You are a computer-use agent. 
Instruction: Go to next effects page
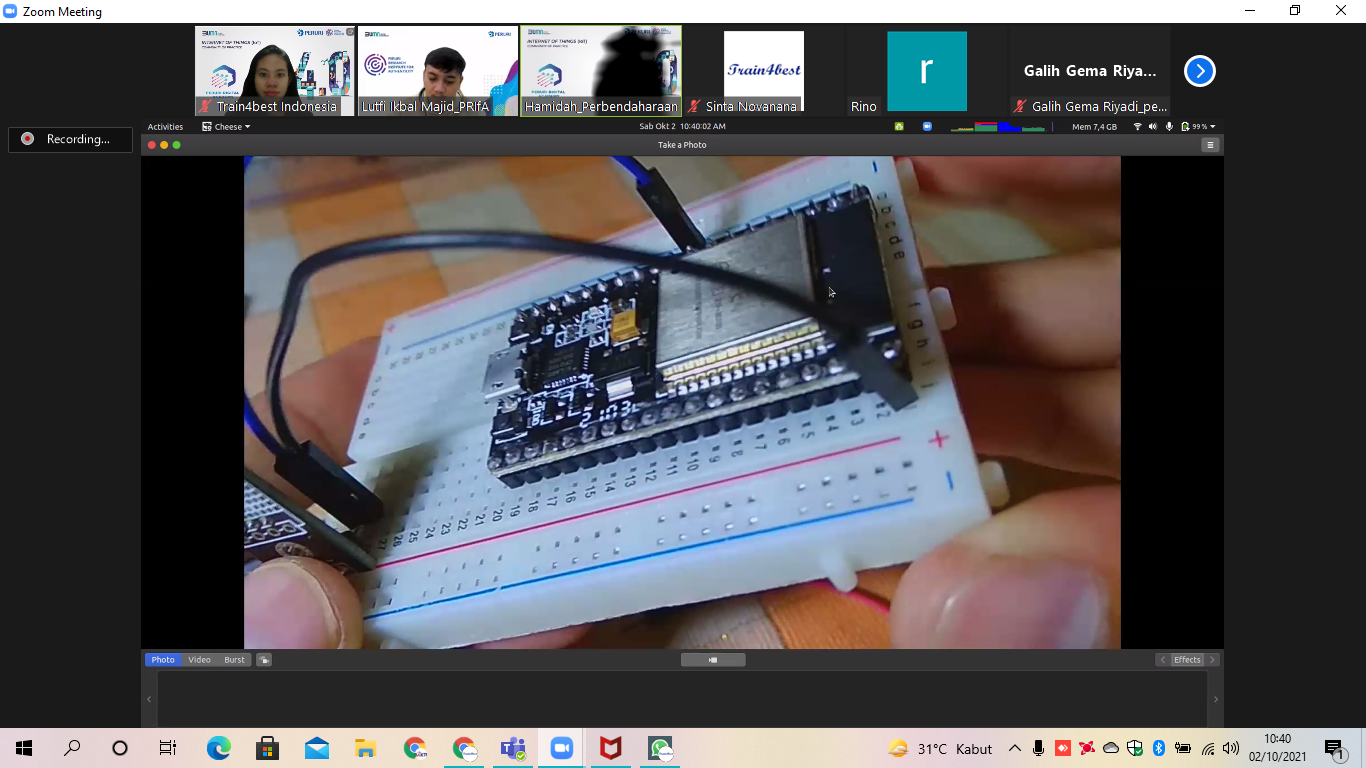(1212, 660)
